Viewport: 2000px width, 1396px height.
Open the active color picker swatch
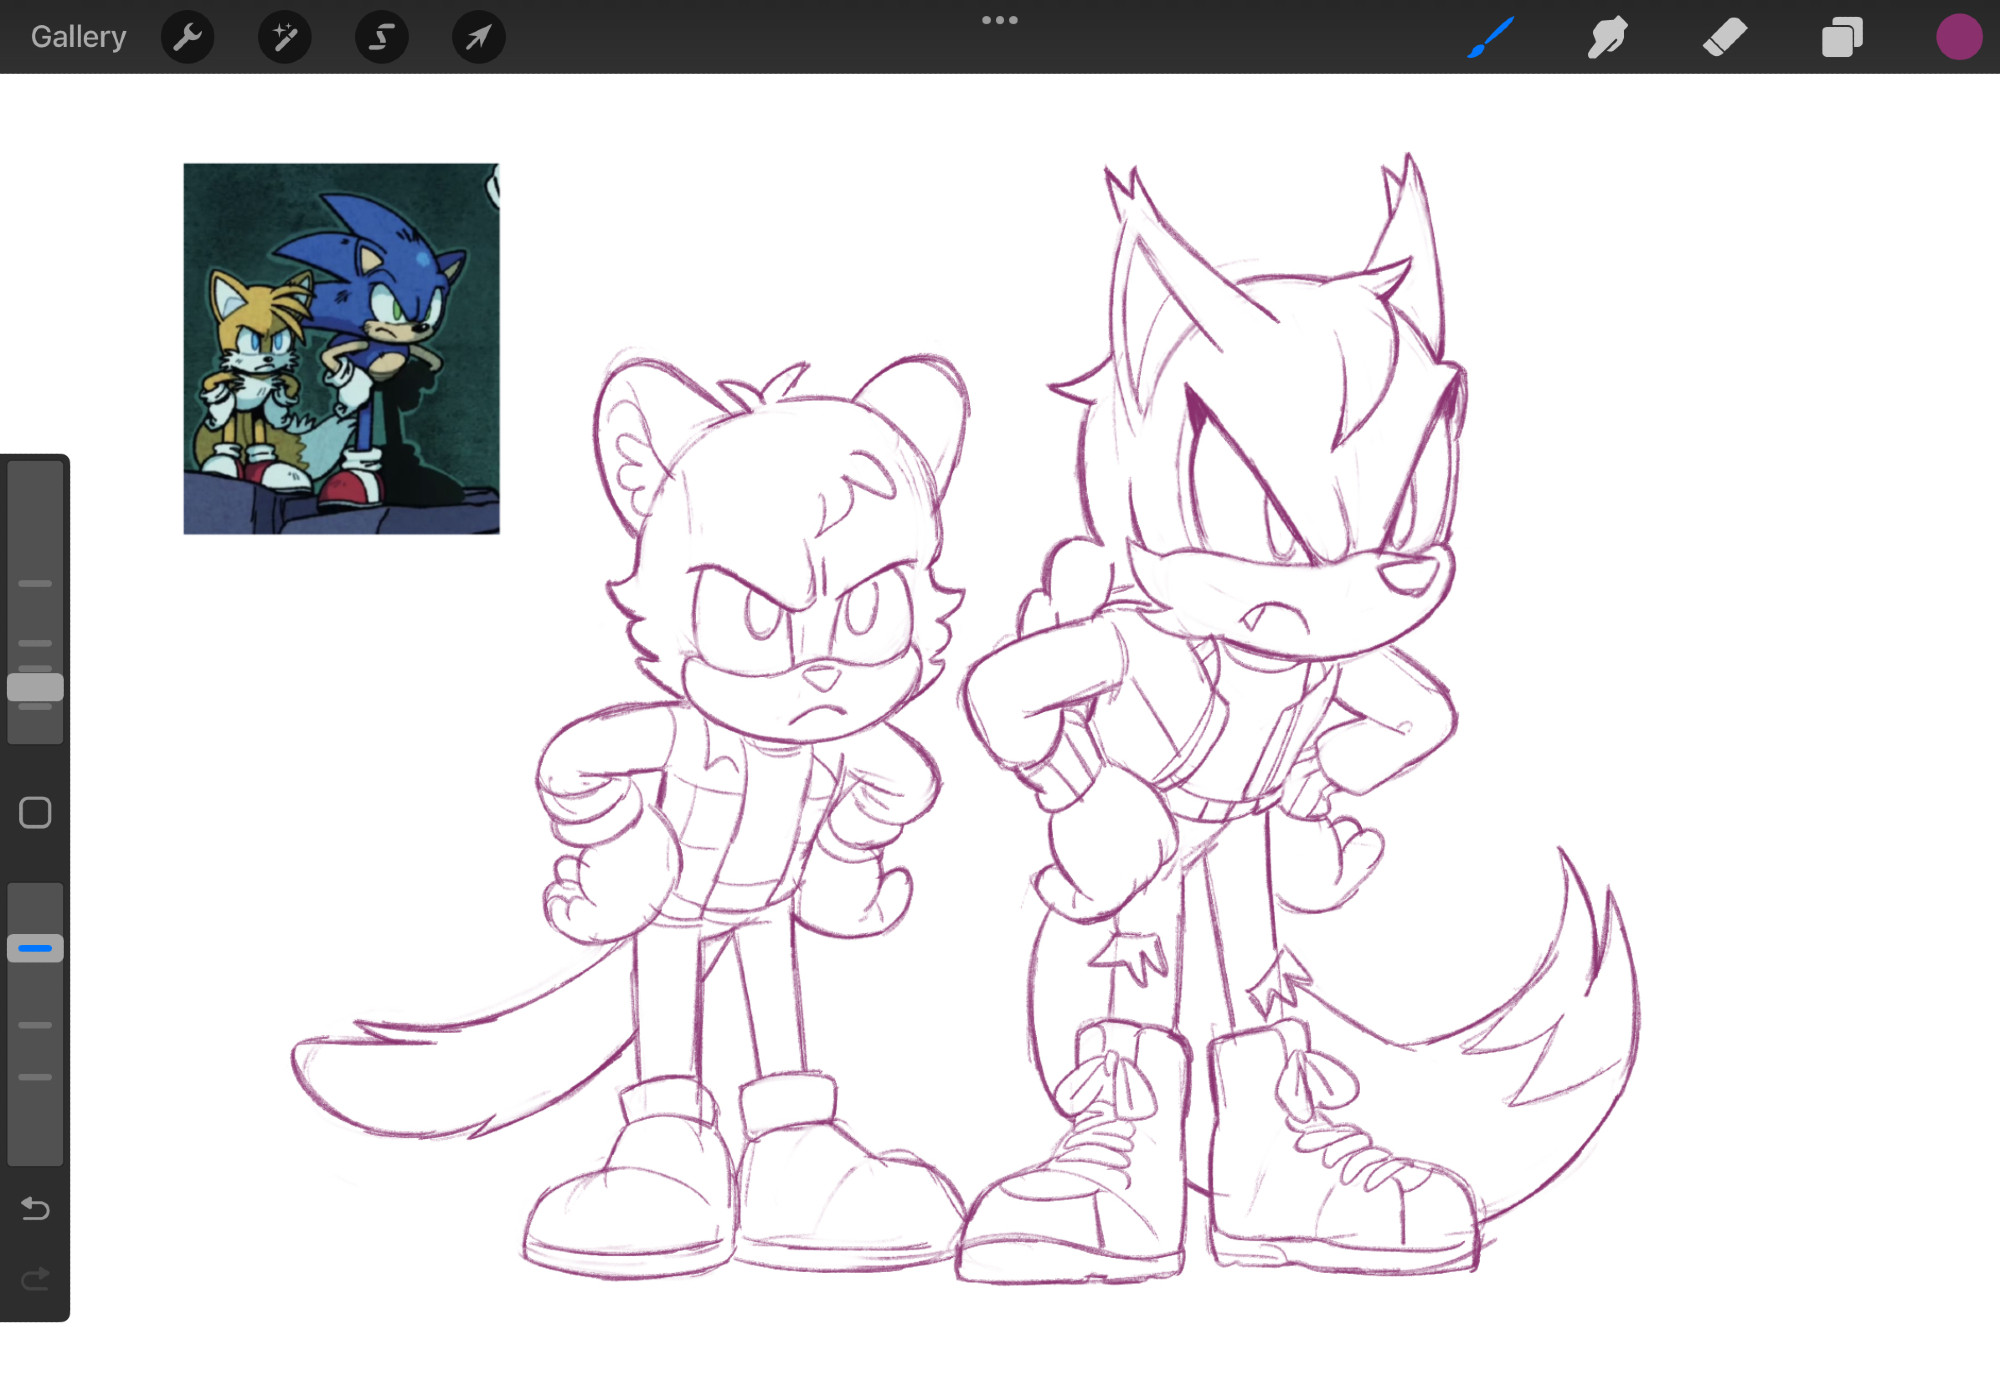point(1958,38)
